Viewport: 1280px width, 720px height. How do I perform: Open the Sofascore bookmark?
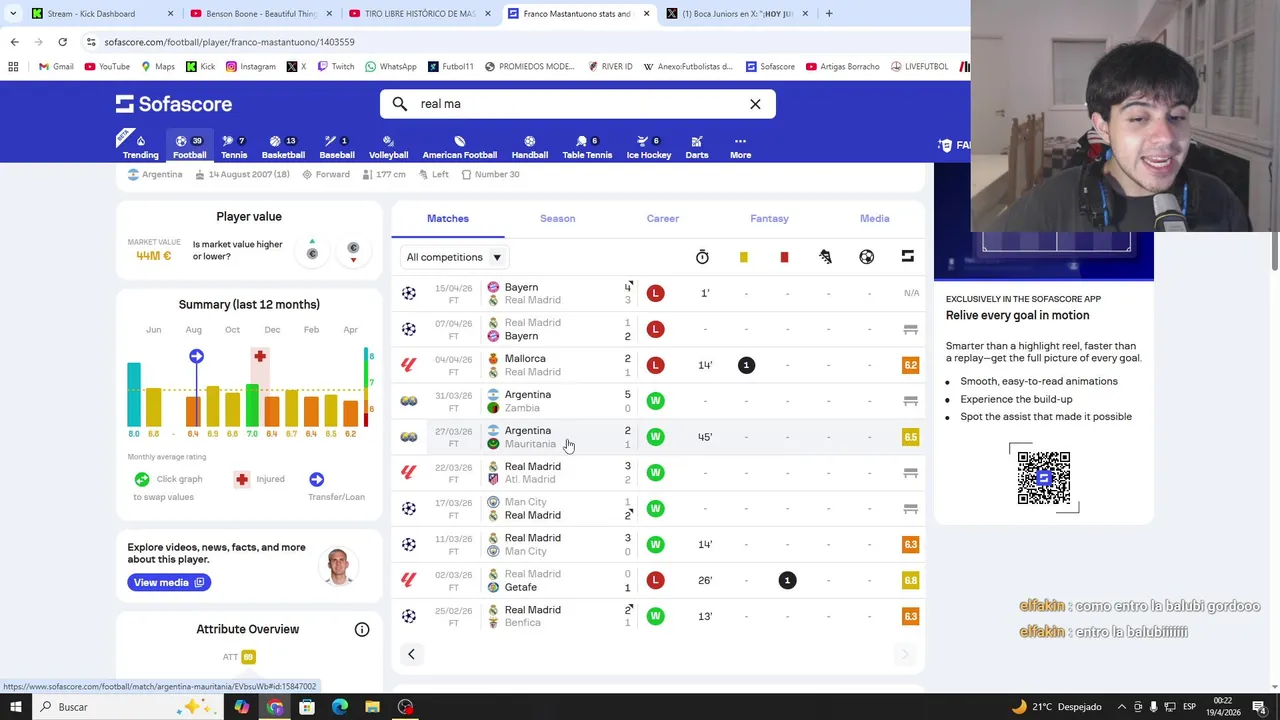click(x=769, y=67)
